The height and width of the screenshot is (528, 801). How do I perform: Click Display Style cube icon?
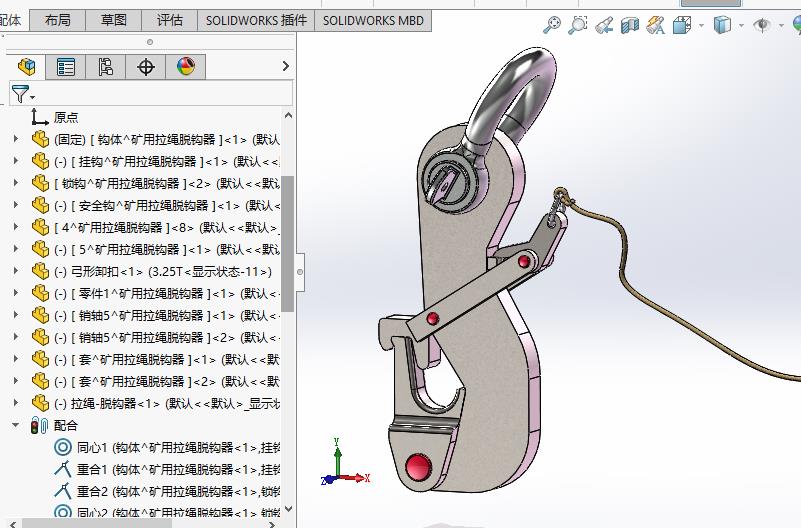click(722, 25)
